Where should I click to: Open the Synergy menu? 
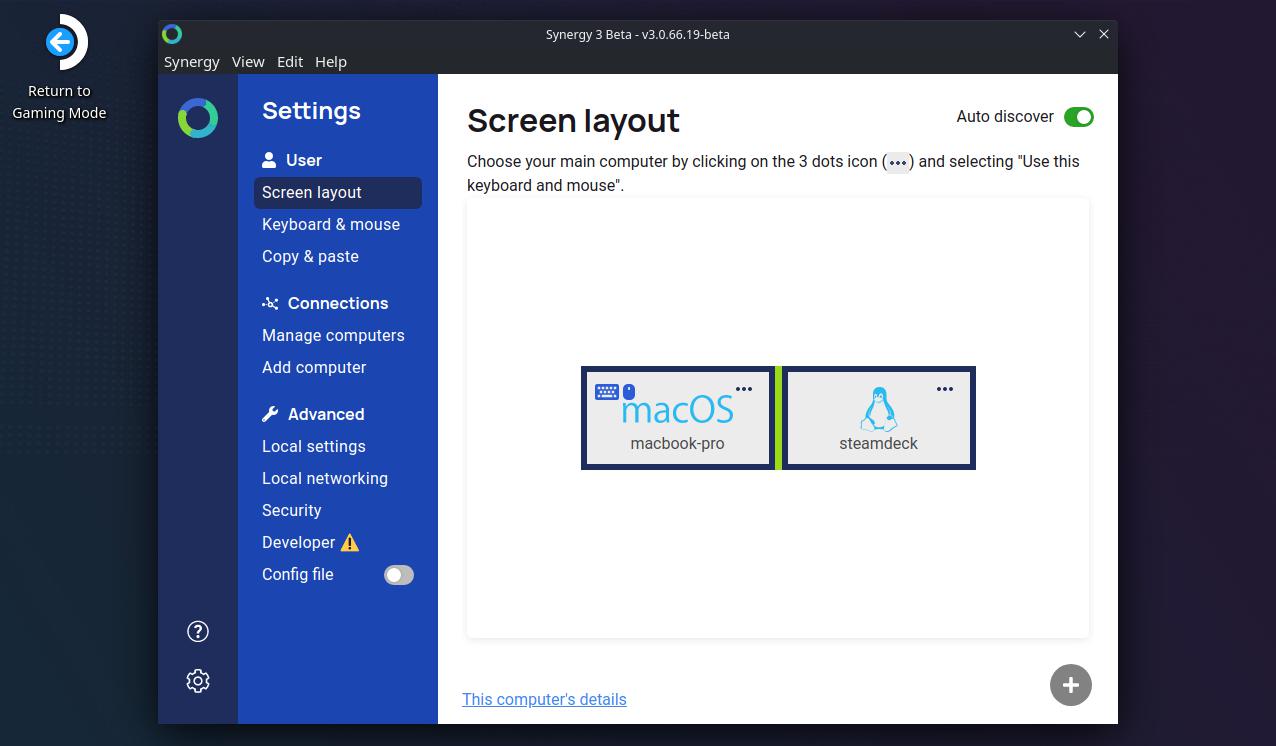192,62
